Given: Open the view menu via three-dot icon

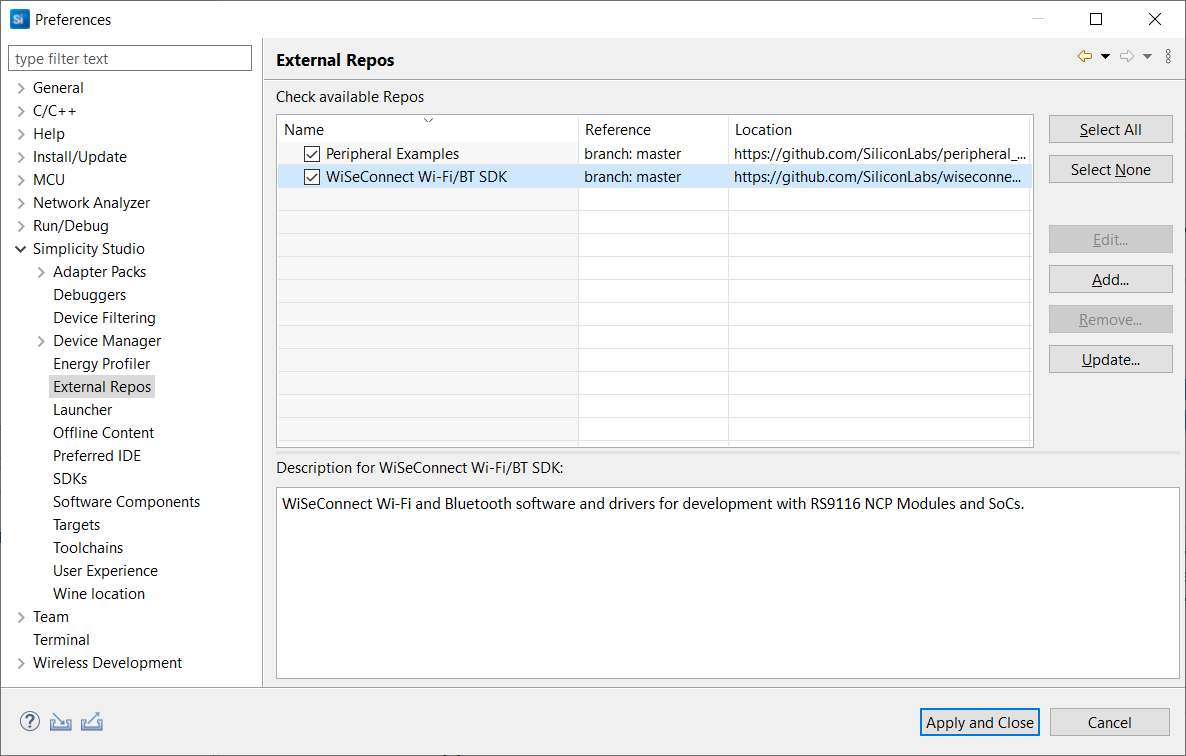Looking at the screenshot, I should pos(1168,56).
